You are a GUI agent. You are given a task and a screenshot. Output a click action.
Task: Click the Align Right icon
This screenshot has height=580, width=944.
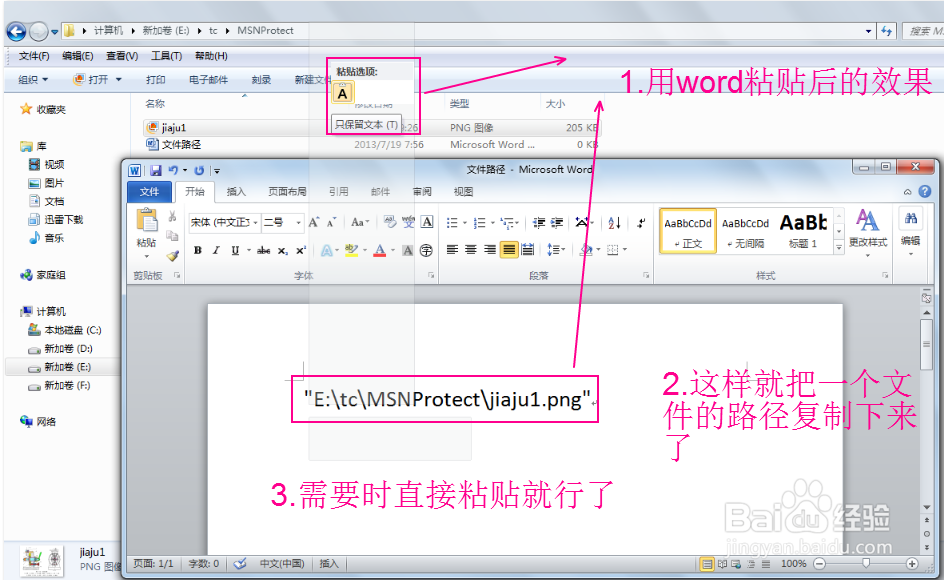(490, 249)
